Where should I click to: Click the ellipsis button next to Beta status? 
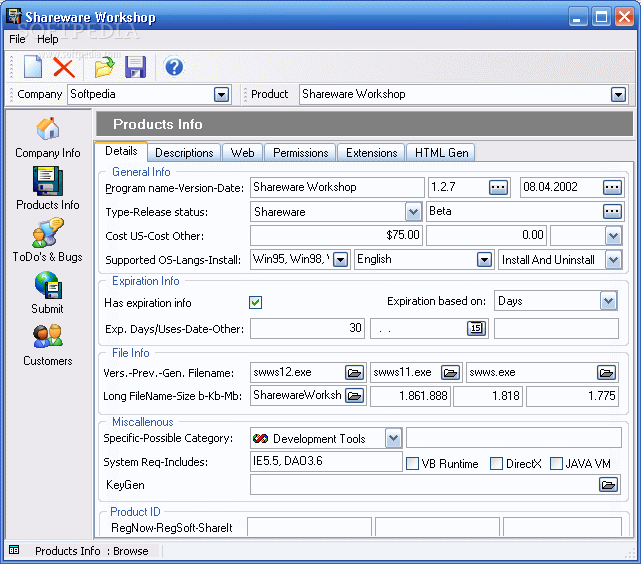click(x=612, y=211)
